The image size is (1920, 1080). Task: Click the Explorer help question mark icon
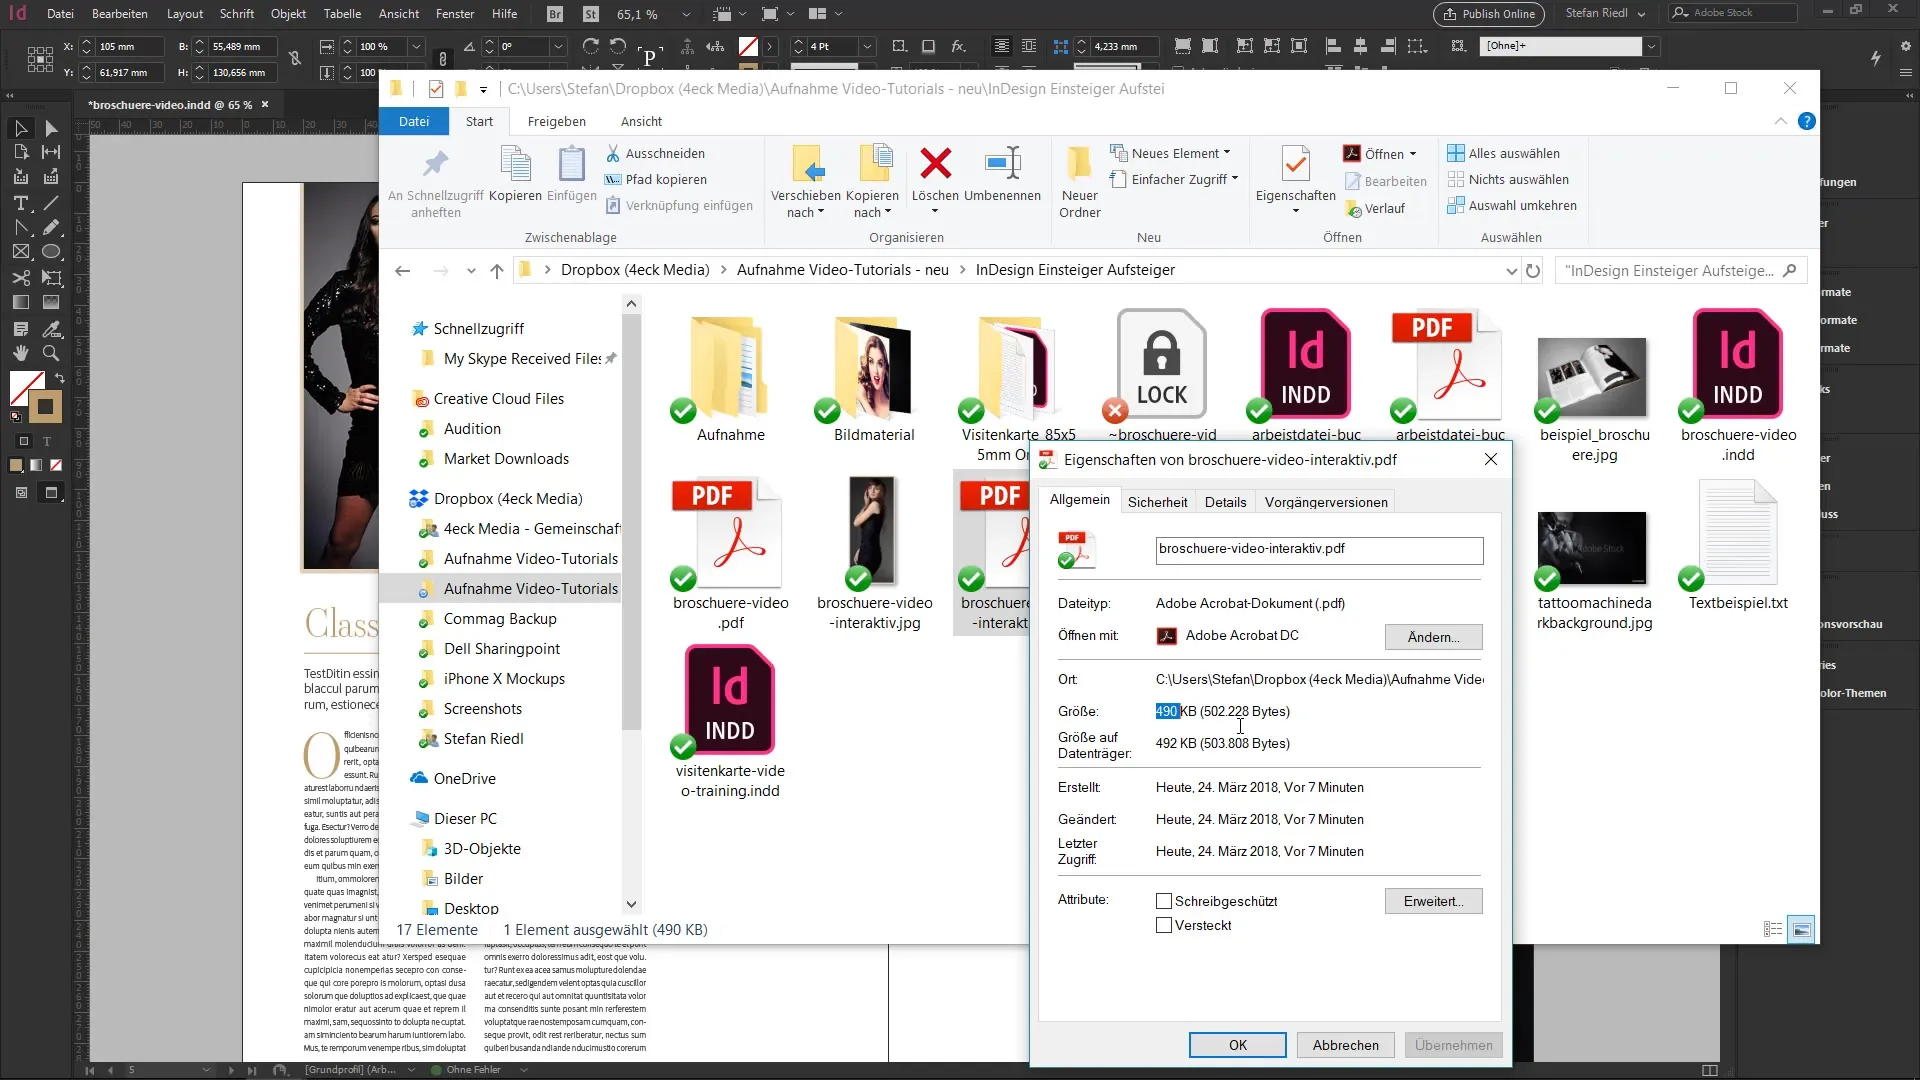[x=1806, y=121]
